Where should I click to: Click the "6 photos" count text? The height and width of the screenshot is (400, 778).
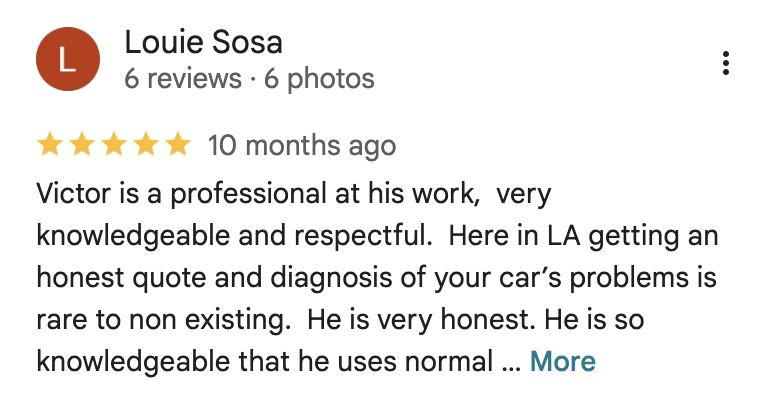(319, 79)
